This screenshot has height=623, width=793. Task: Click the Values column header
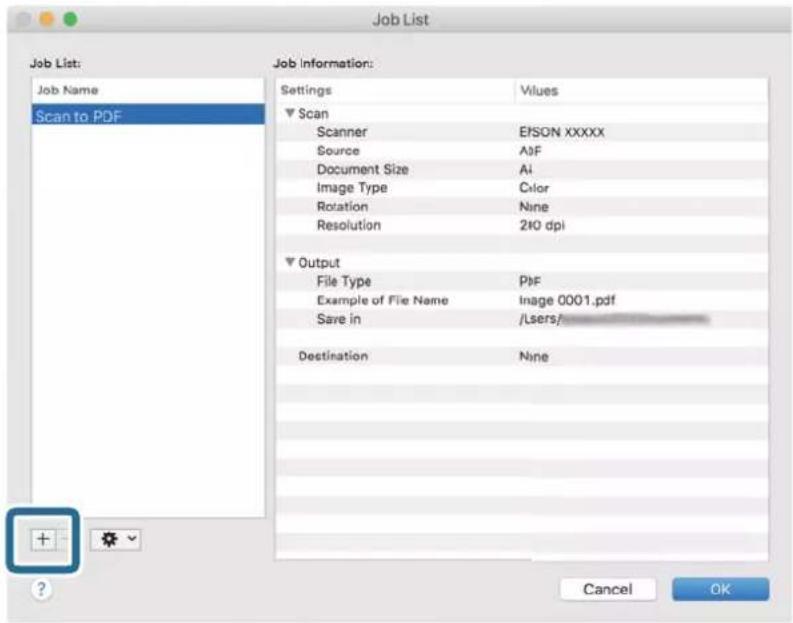(x=641, y=91)
